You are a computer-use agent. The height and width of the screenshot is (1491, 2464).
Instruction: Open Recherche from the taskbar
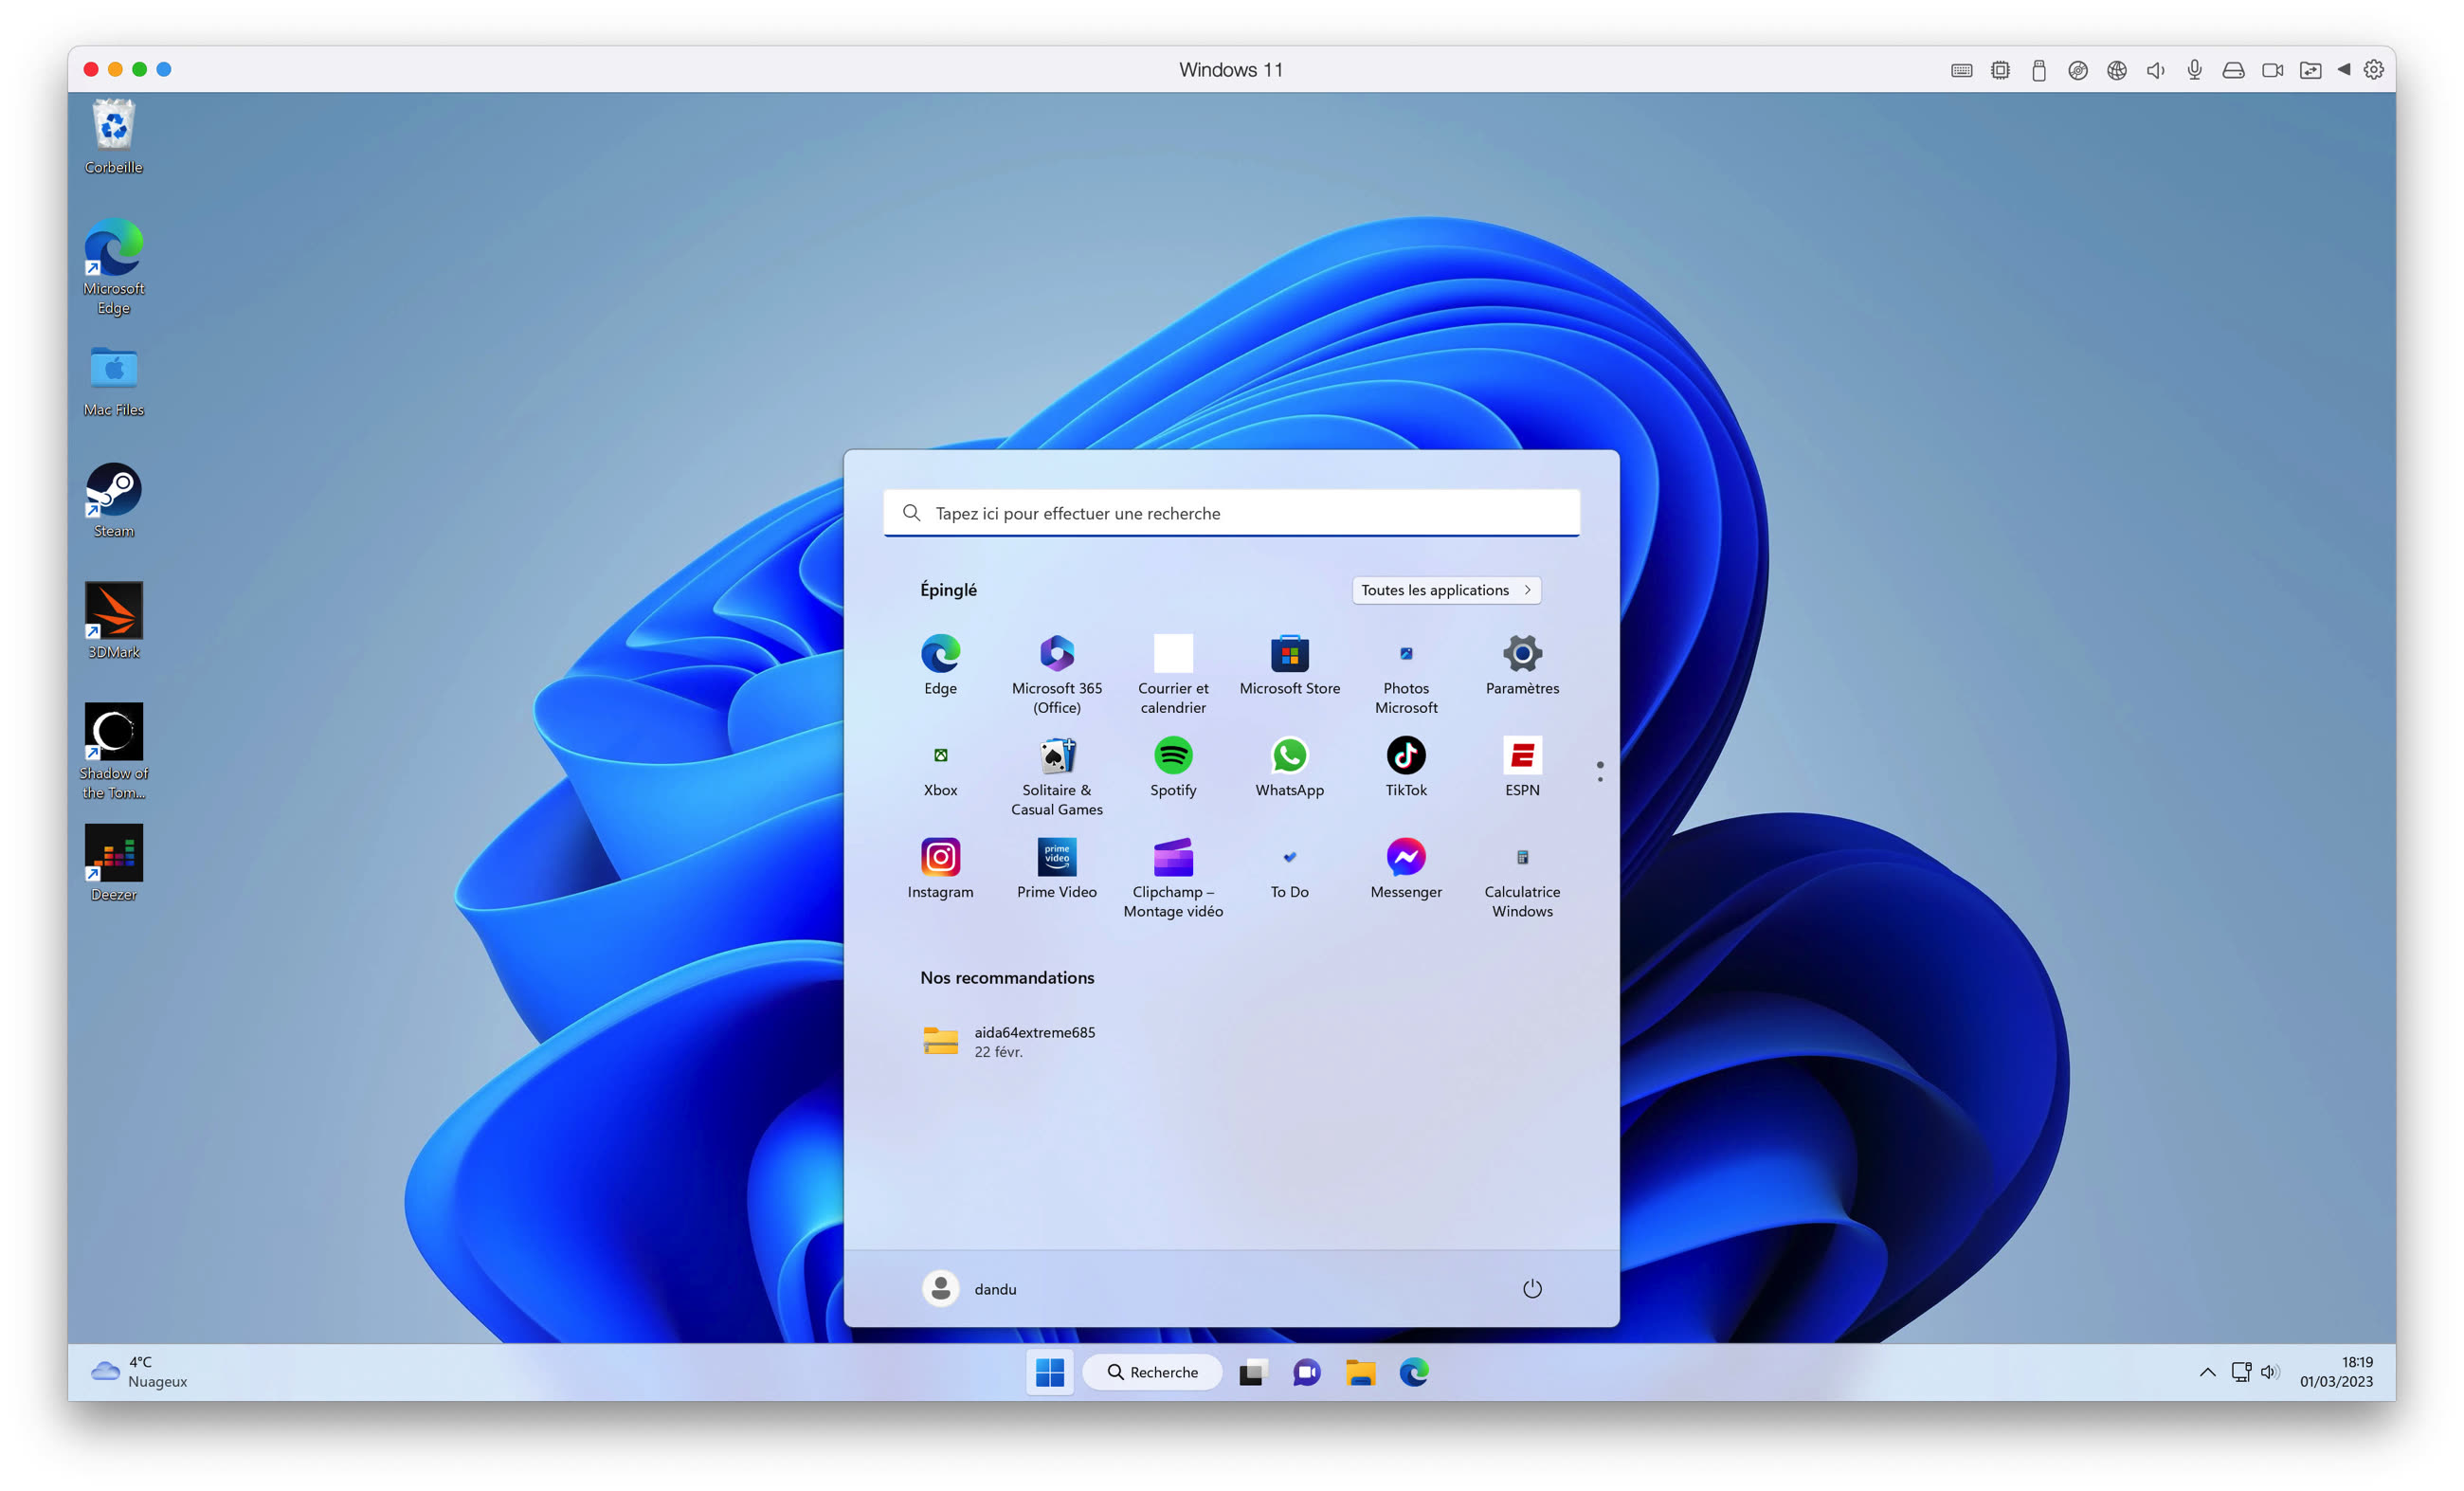tap(1152, 1371)
